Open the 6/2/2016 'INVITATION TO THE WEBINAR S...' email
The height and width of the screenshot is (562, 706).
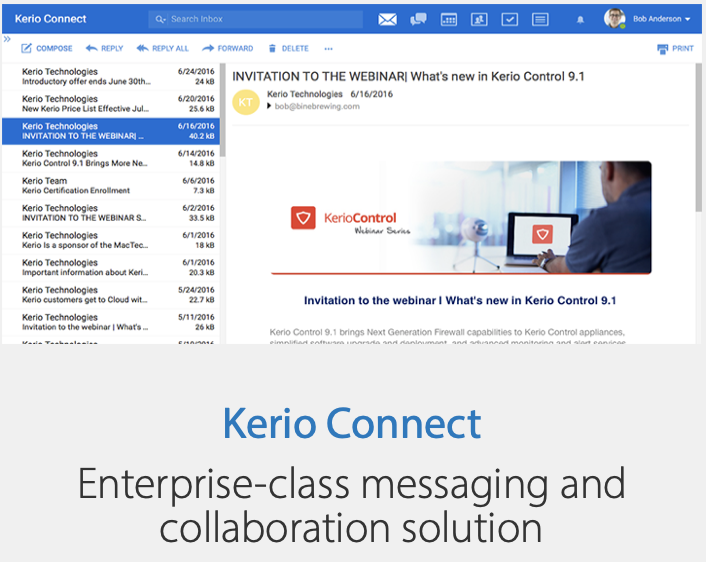[x=111, y=213]
